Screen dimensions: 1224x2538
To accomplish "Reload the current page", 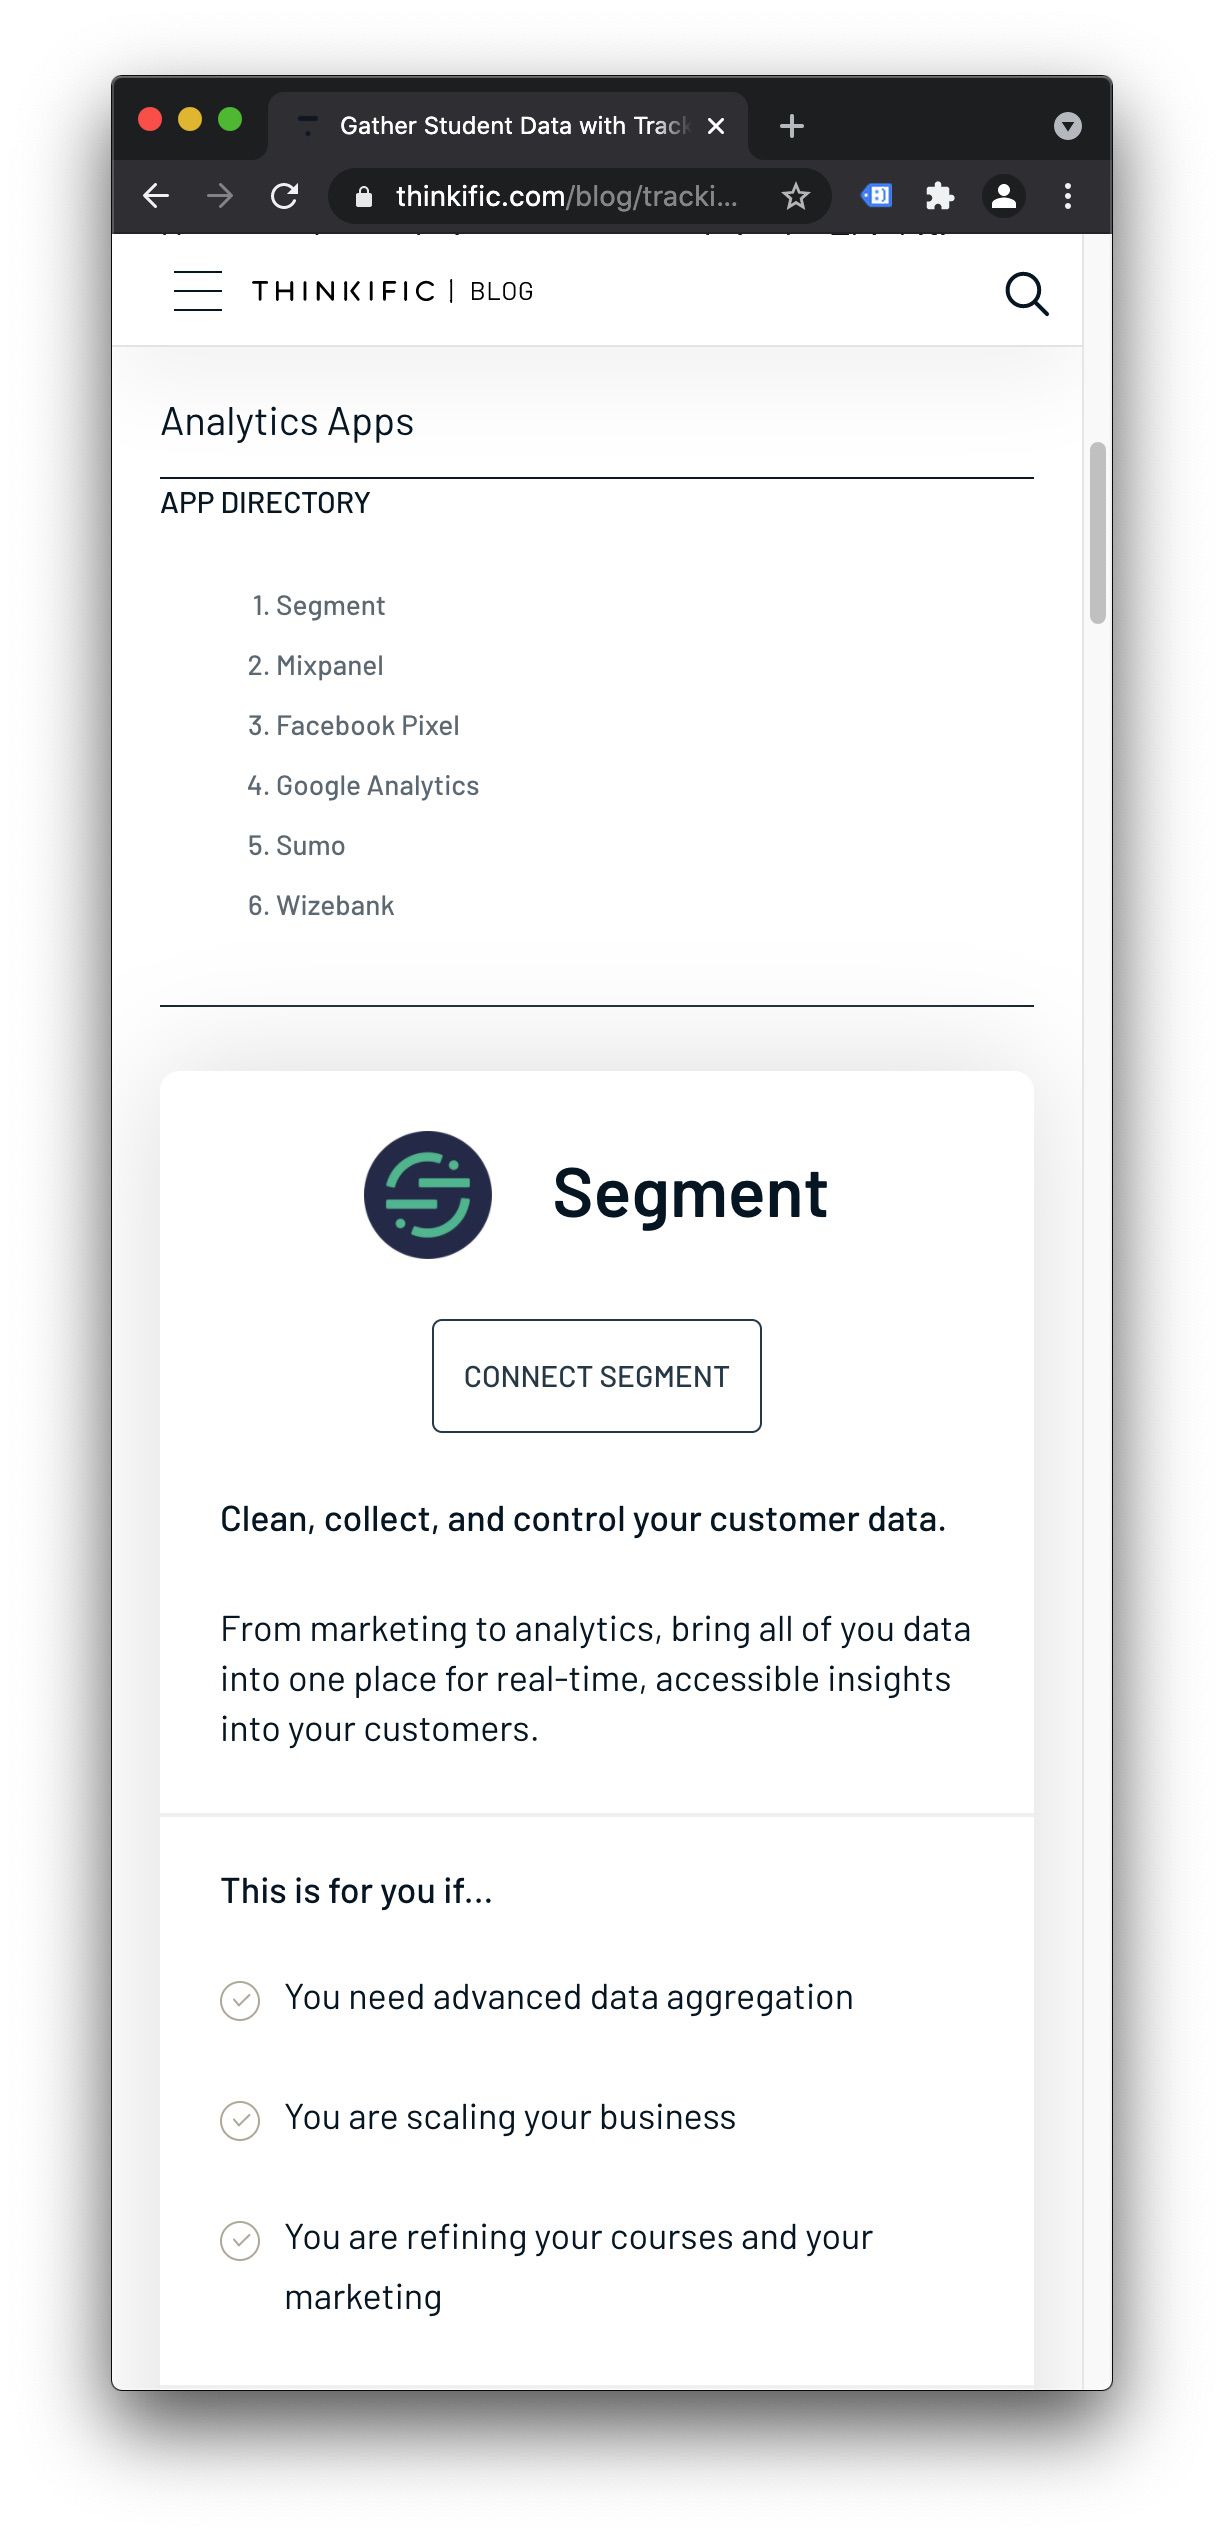I will [285, 196].
